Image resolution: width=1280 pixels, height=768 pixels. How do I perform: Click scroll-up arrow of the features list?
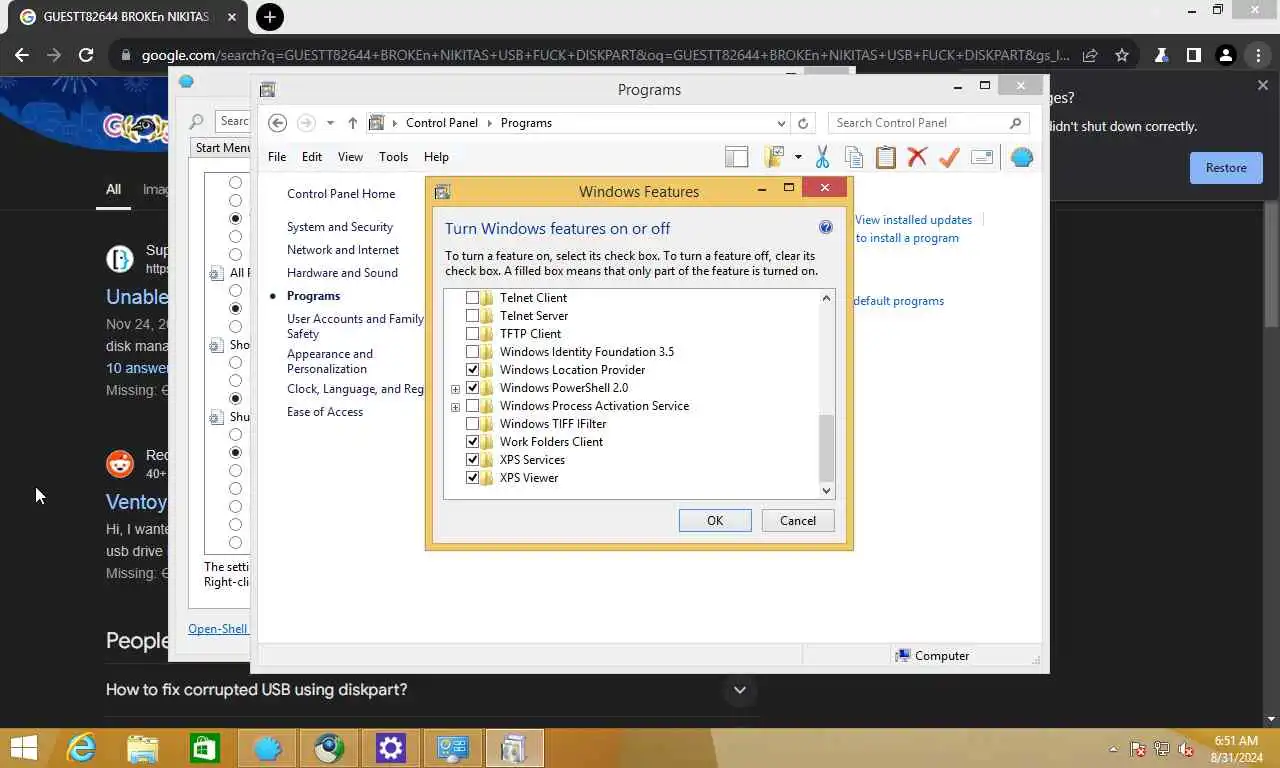pos(826,298)
